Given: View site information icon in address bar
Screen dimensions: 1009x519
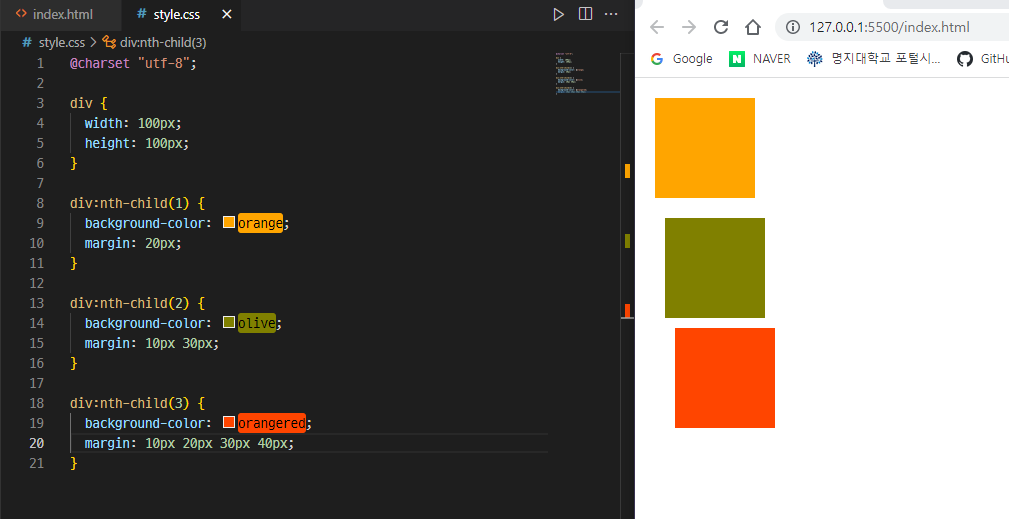Looking at the screenshot, I should tap(793, 27).
